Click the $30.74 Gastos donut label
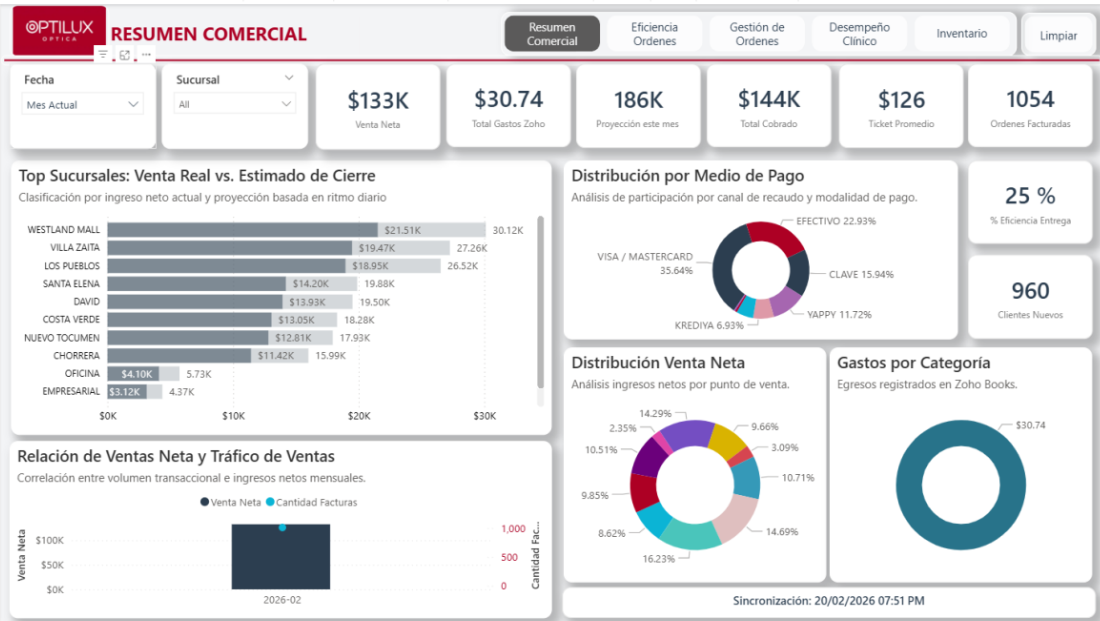Image resolution: width=1100 pixels, height=621 pixels. pyautogui.click(x=1030, y=425)
